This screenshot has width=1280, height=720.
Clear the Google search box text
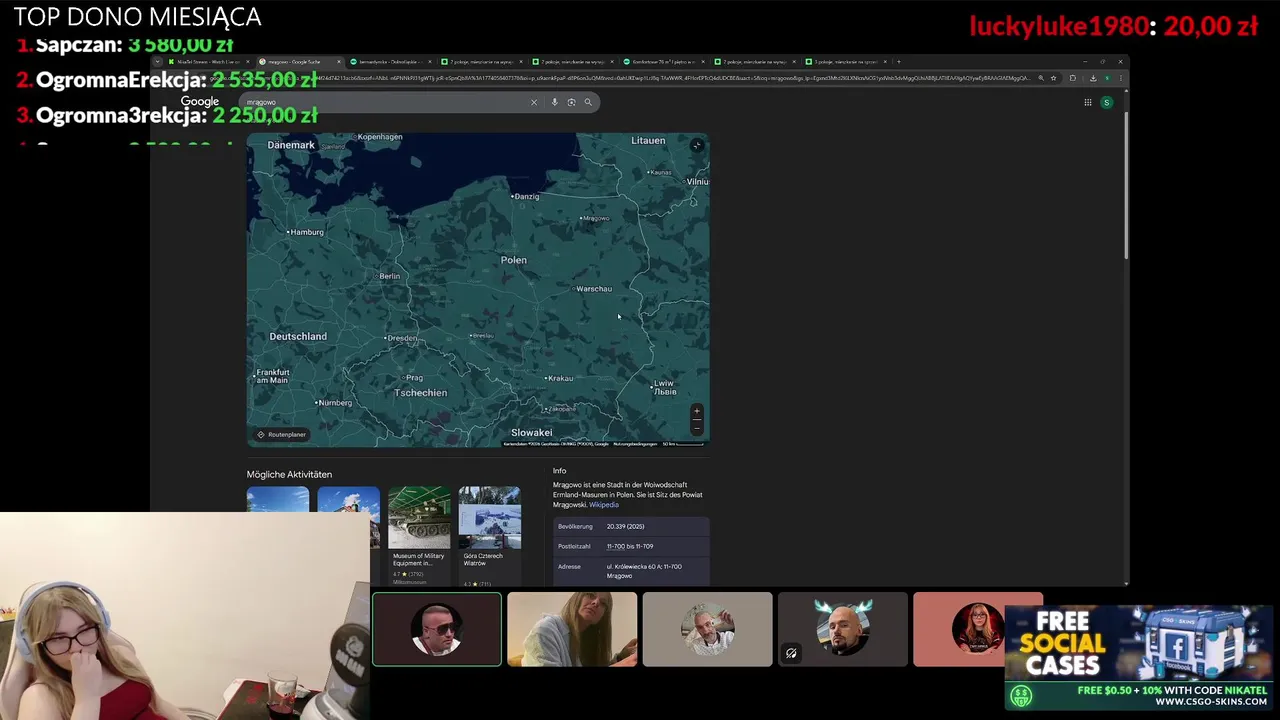[534, 102]
